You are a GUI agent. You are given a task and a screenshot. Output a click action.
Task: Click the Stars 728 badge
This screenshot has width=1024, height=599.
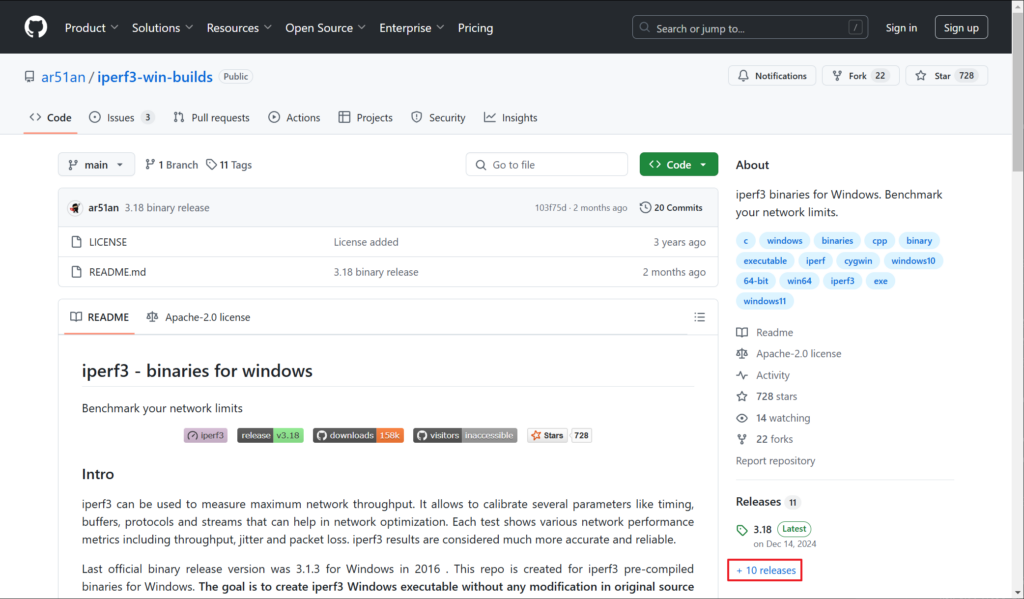tap(559, 435)
